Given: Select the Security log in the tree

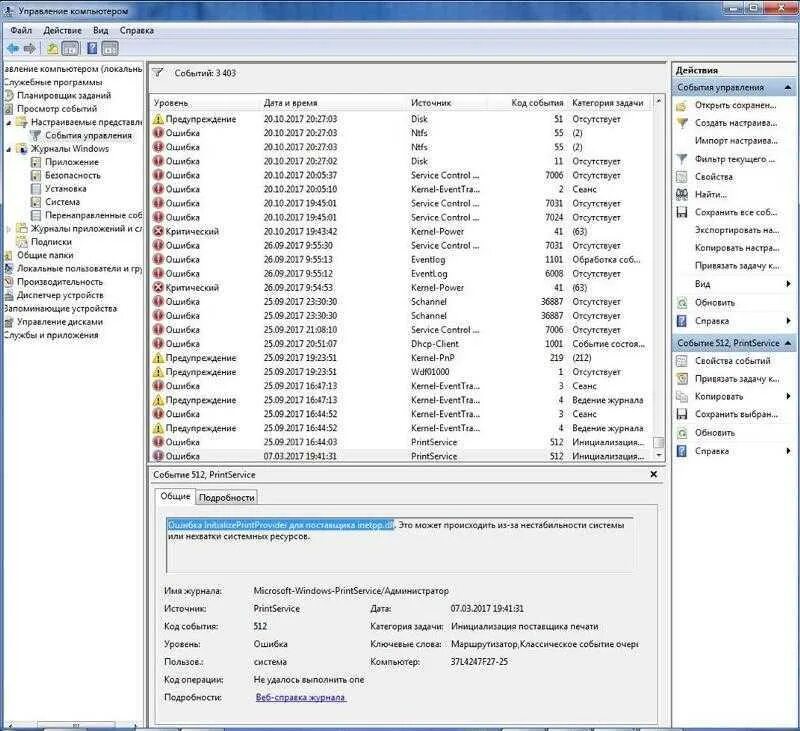Looking at the screenshot, I should tap(73, 175).
